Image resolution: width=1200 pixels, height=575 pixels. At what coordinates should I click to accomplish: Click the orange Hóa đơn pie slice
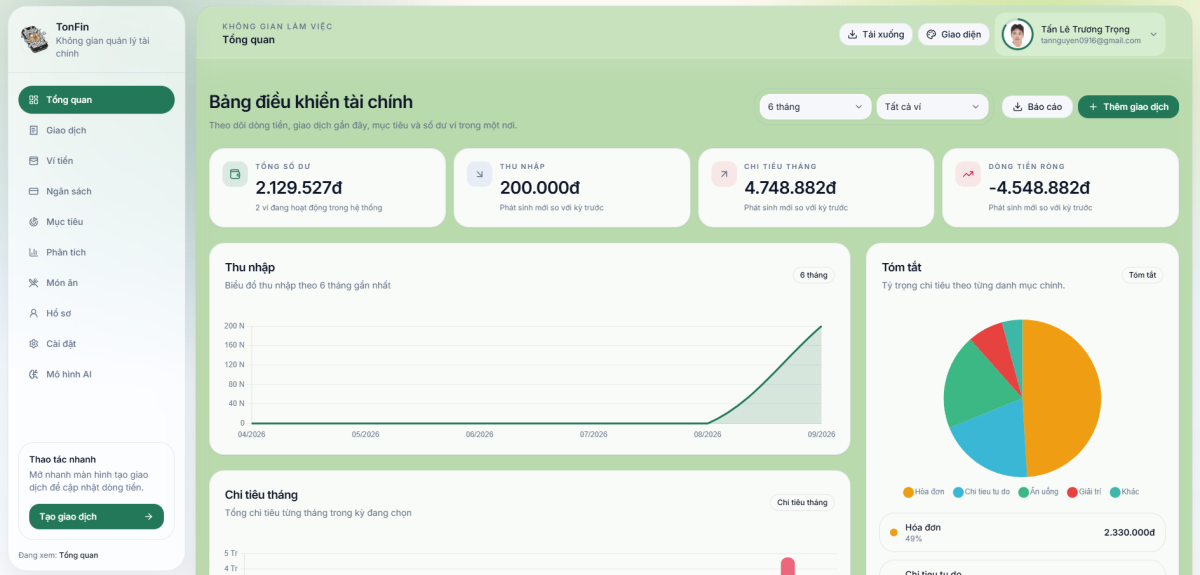1062,398
